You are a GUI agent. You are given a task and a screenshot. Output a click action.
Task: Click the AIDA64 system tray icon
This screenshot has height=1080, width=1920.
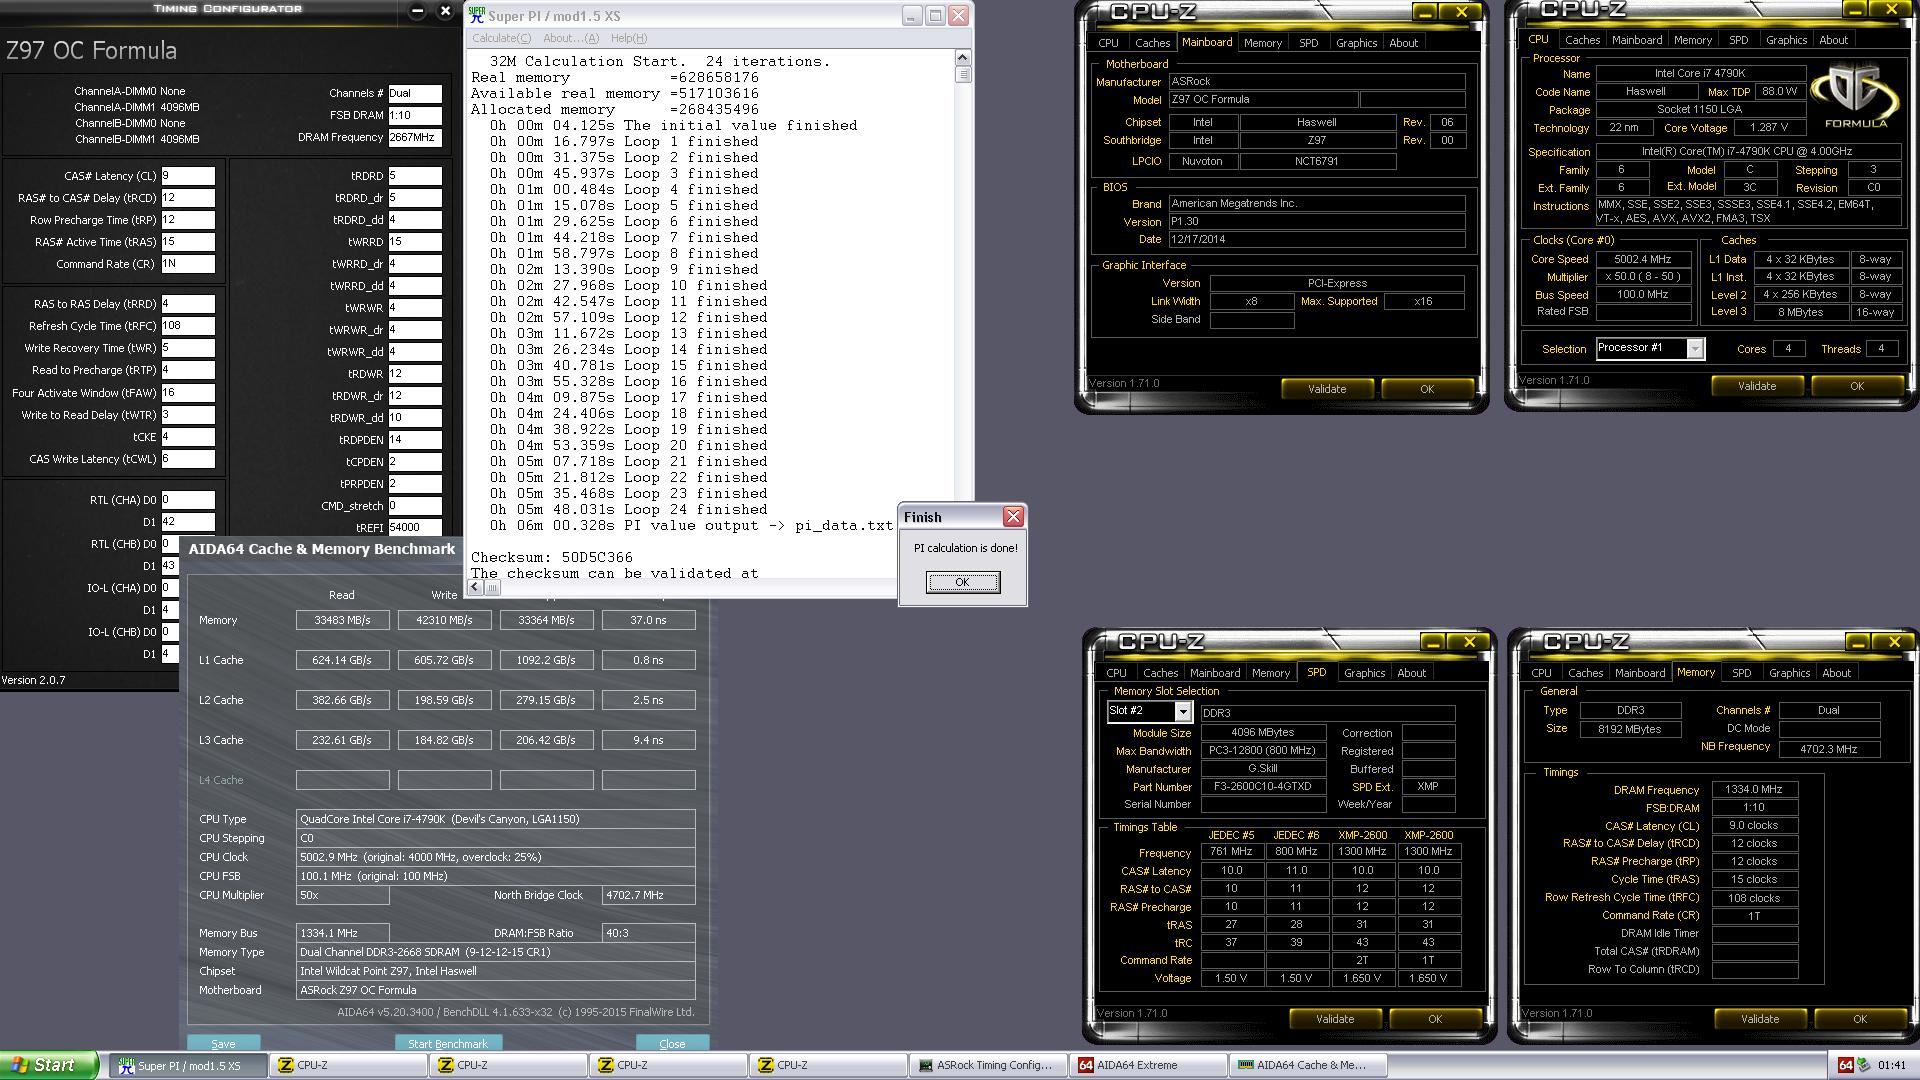coord(1846,1065)
